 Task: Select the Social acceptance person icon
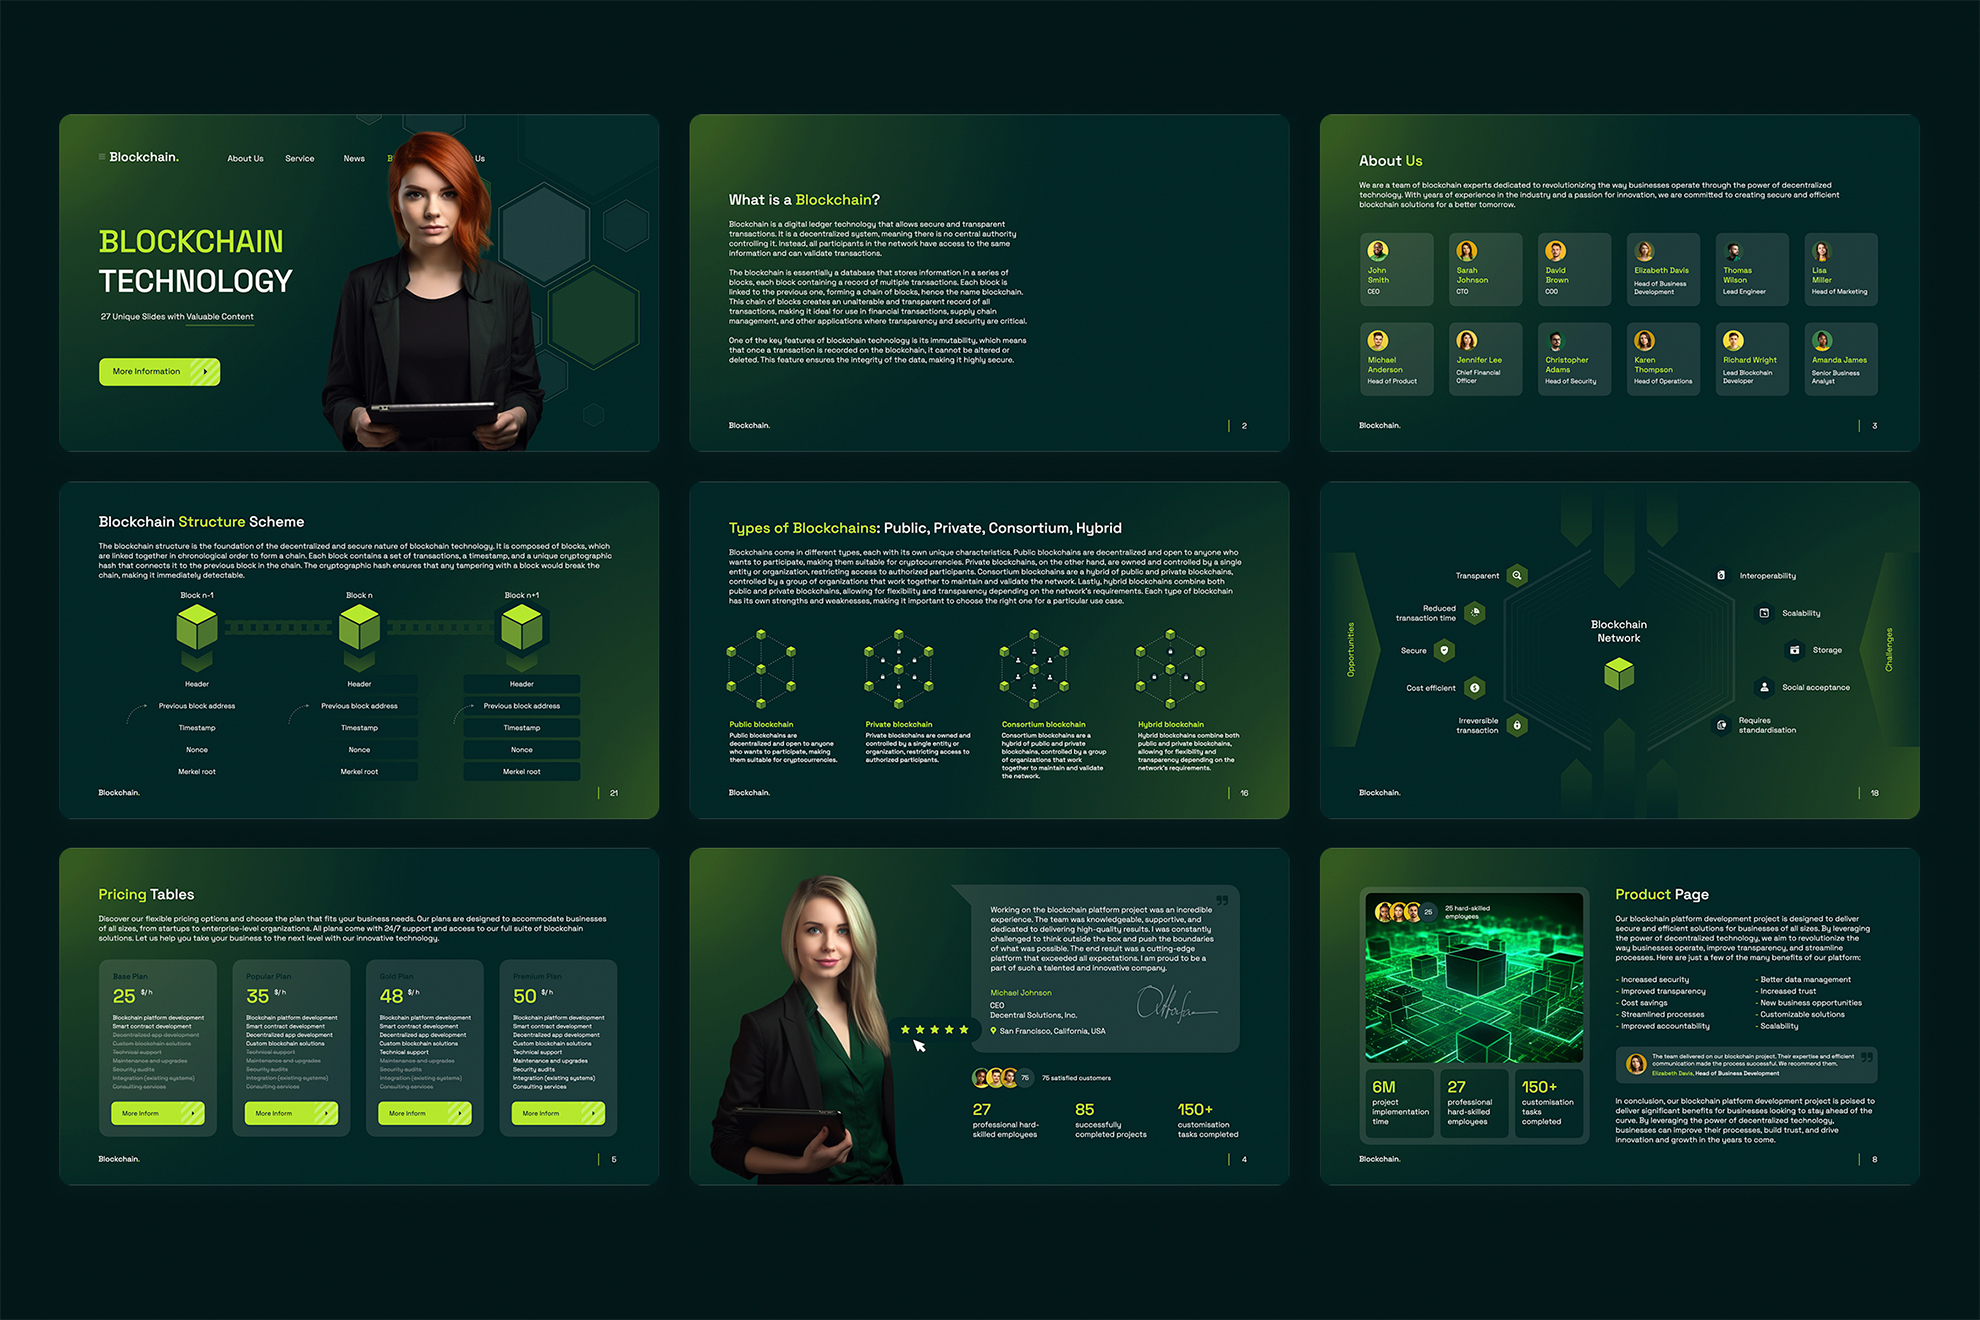tap(1763, 687)
